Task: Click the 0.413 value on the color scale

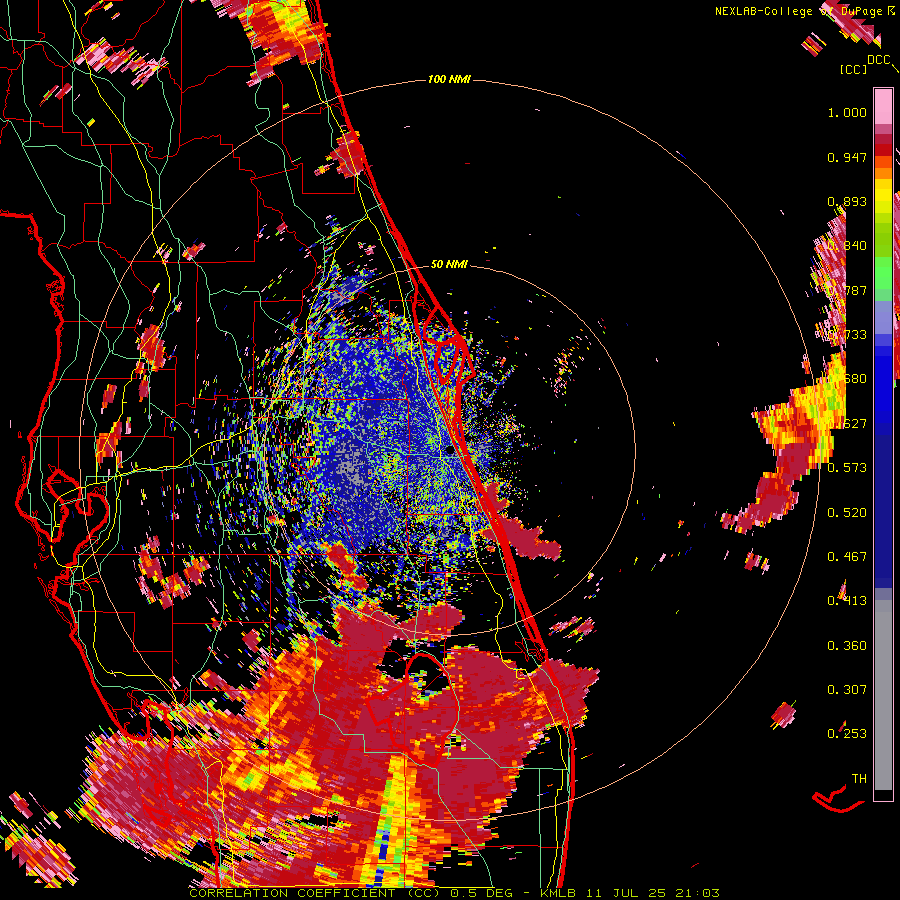Action: (x=847, y=600)
